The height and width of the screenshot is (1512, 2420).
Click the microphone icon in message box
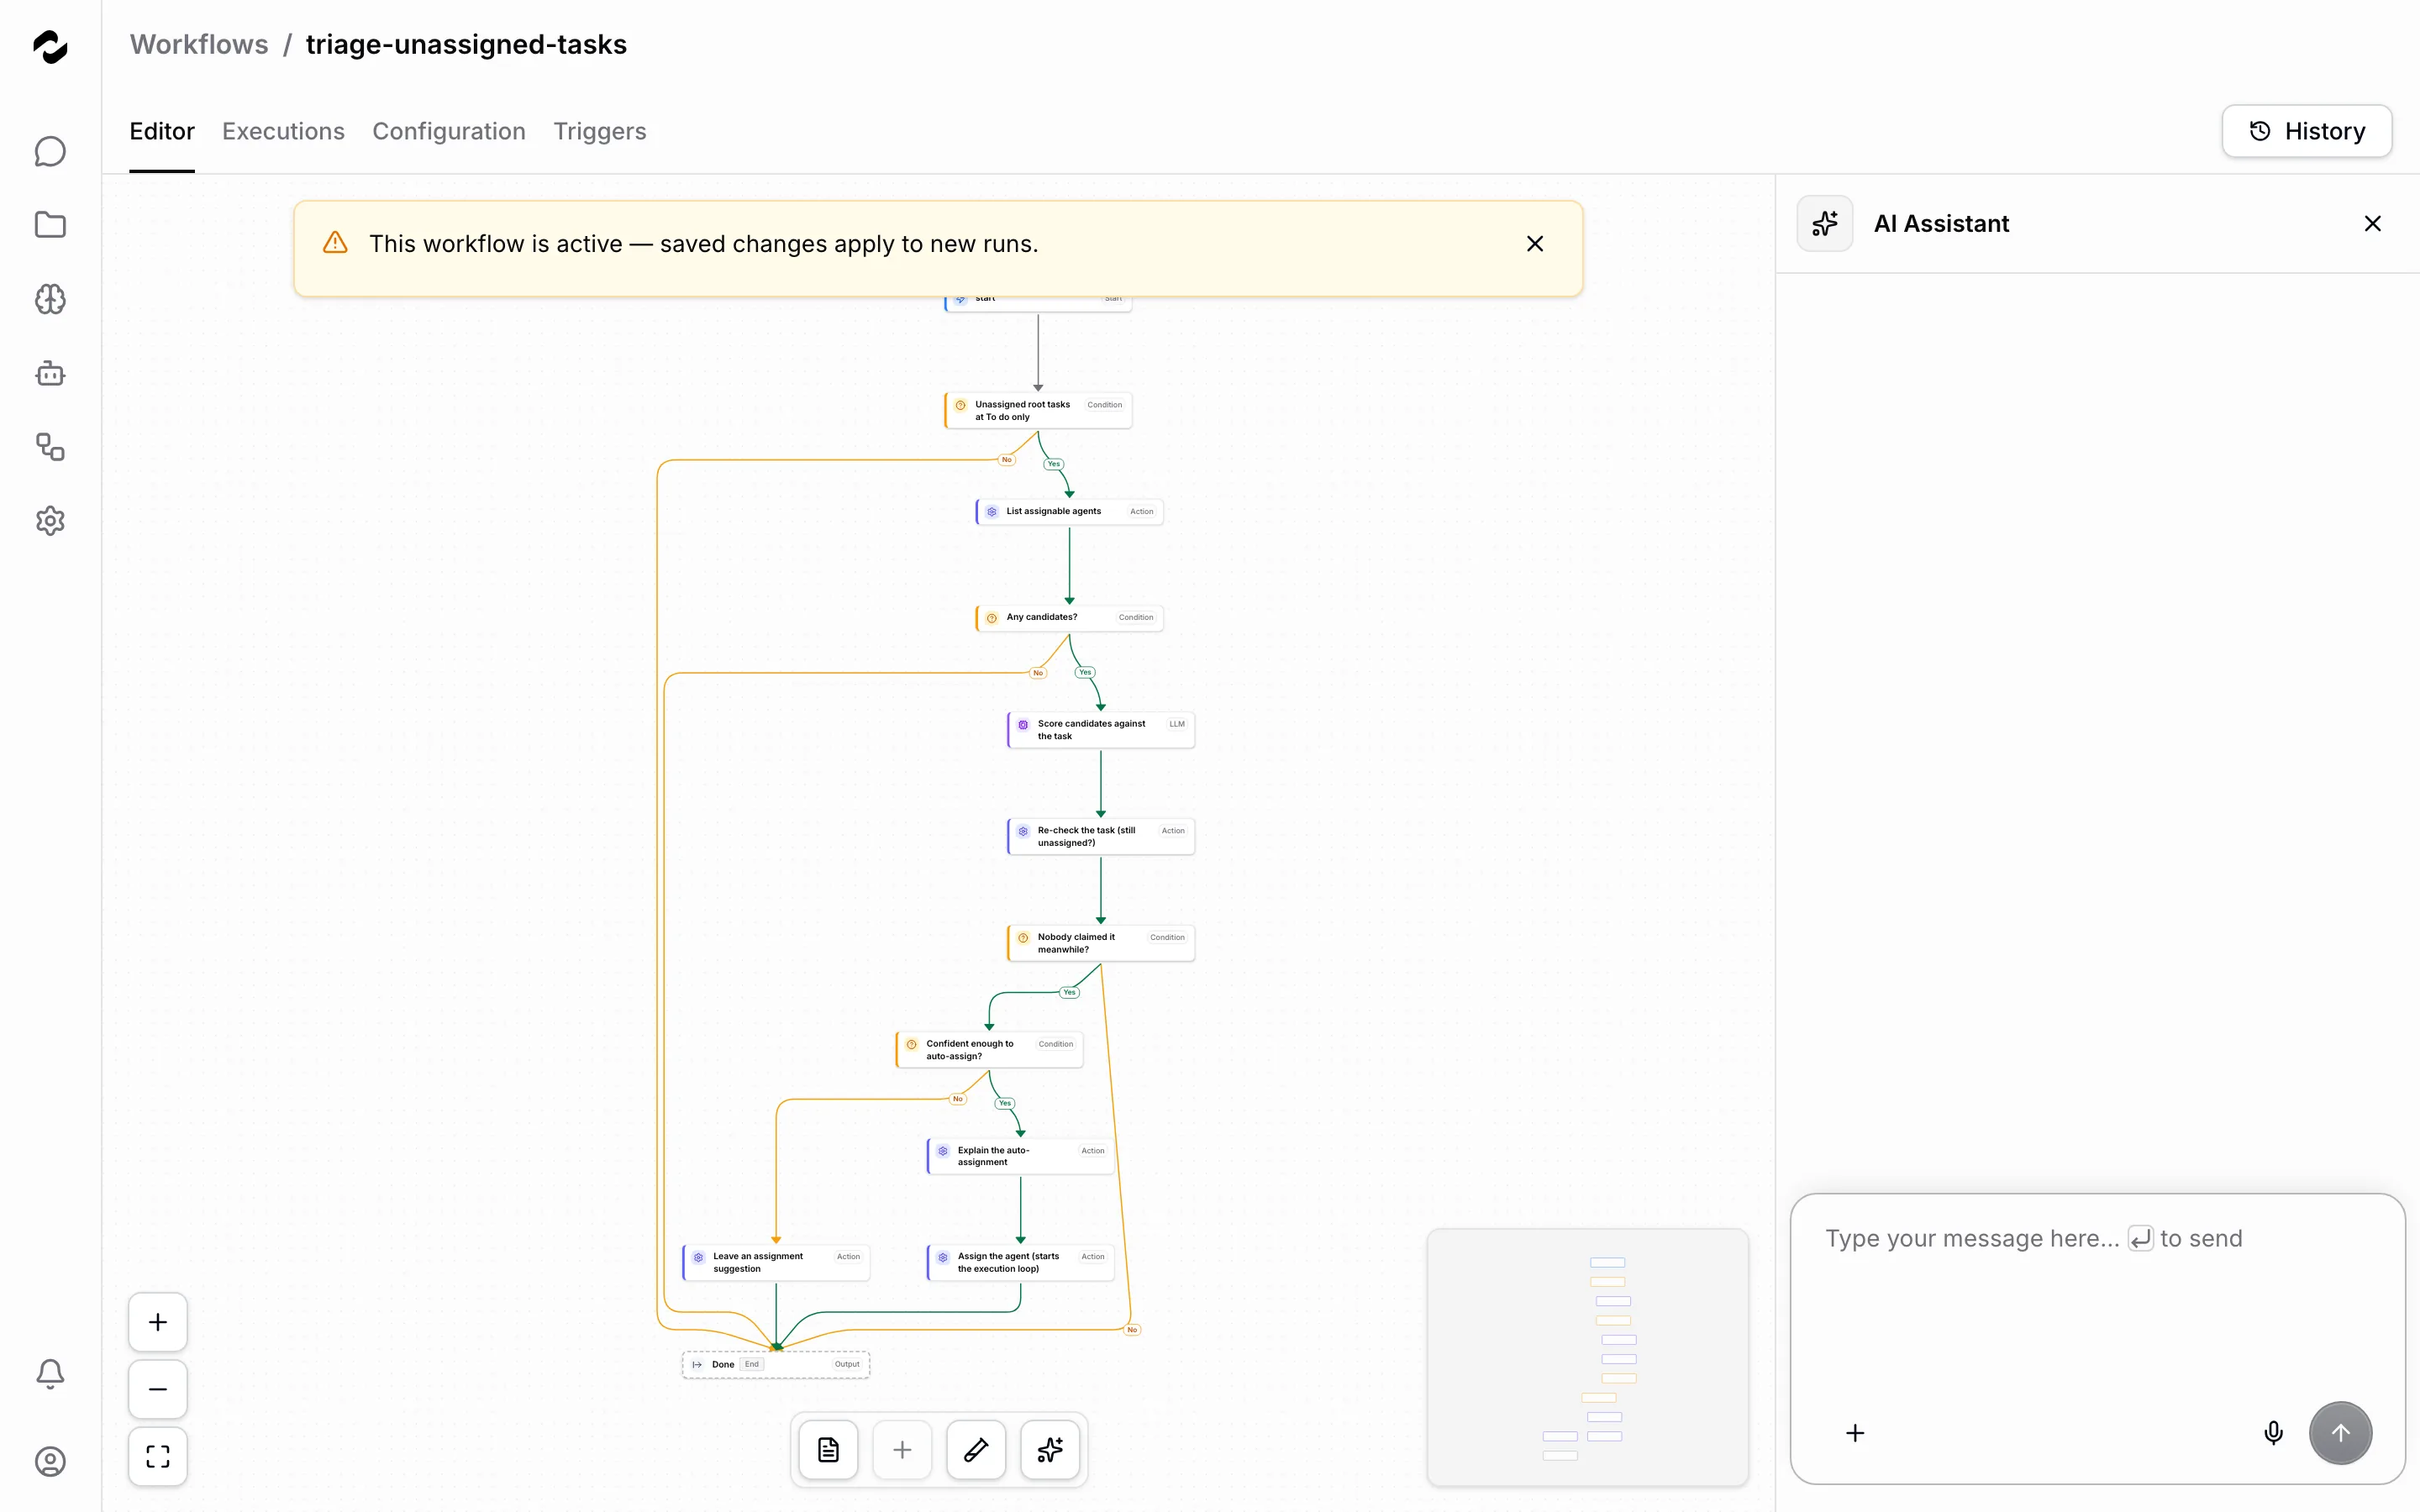coord(2273,1433)
